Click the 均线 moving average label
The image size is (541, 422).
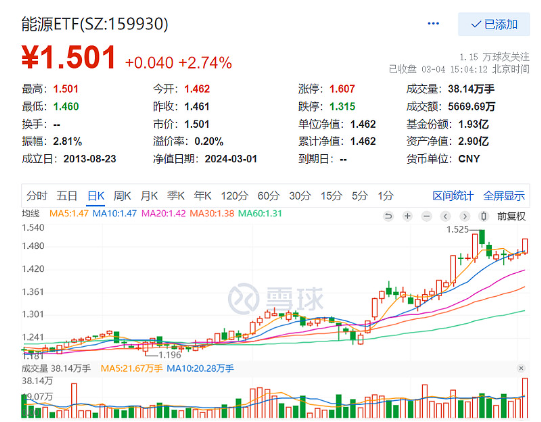pyautogui.click(x=31, y=214)
